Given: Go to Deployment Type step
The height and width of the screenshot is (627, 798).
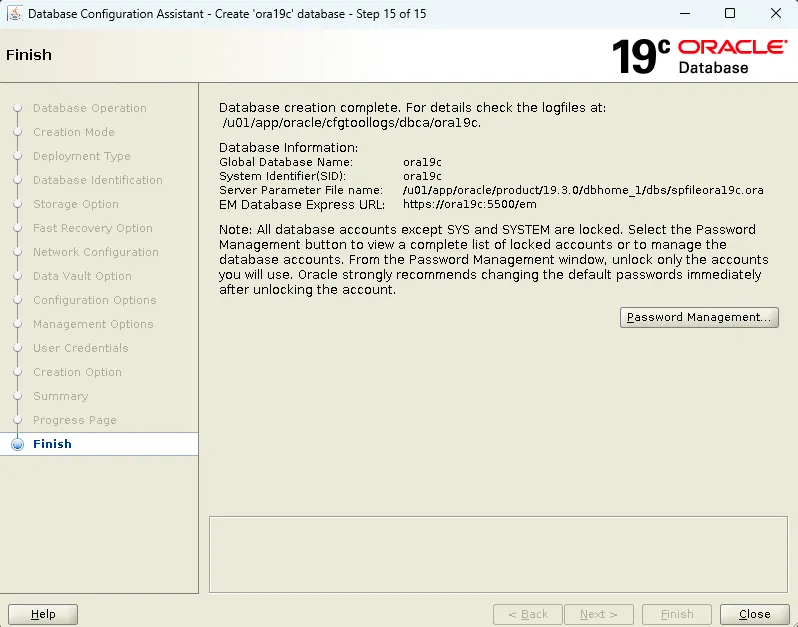Looking at the screenshot, I should (82, 156).
